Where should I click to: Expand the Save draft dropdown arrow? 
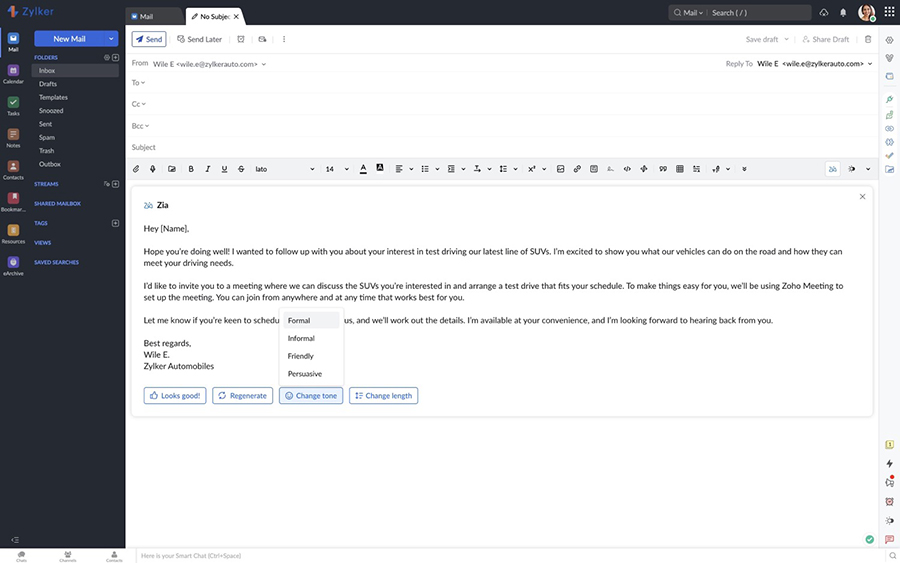click(786, 39)
